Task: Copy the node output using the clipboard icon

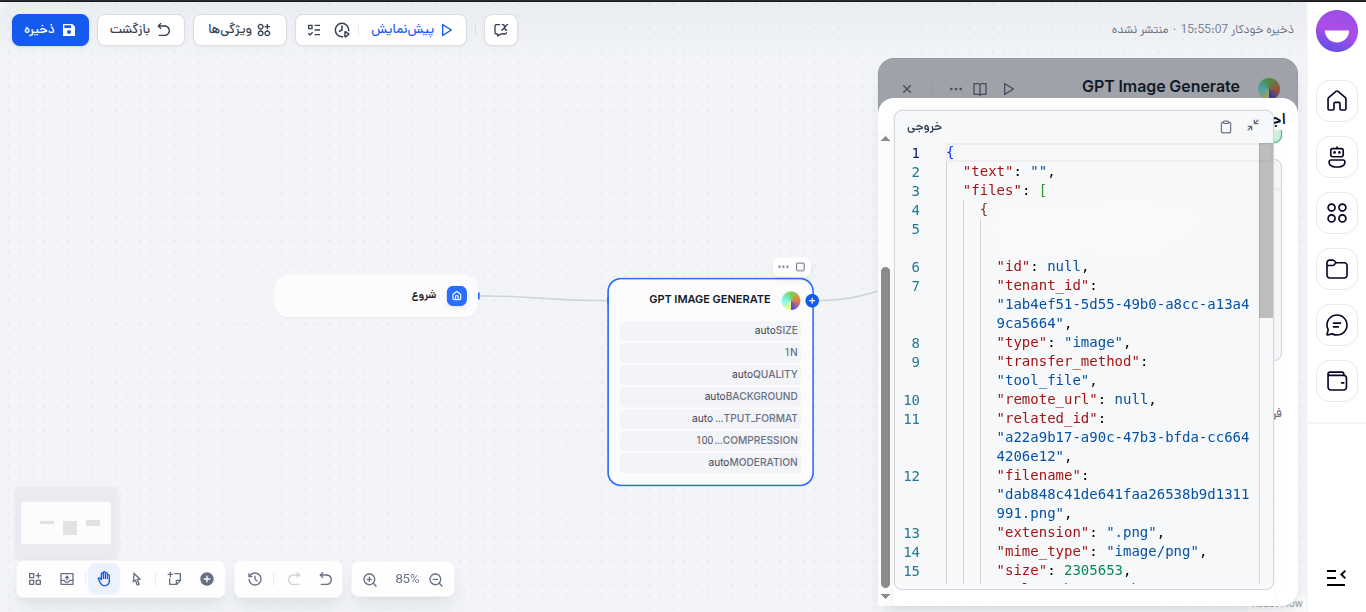Action: pyautogui.click(x=1226, y=126)
